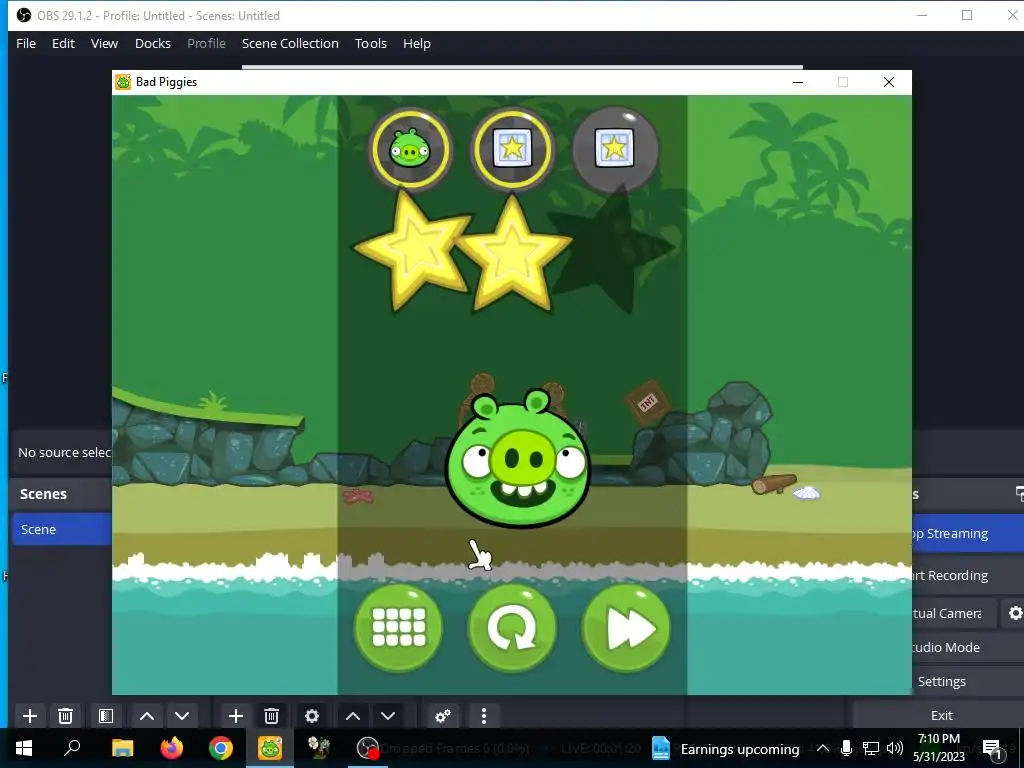Open File menu in OBS
The image size is (1024, 768).
pyautogui.click(x=26, y=43)
